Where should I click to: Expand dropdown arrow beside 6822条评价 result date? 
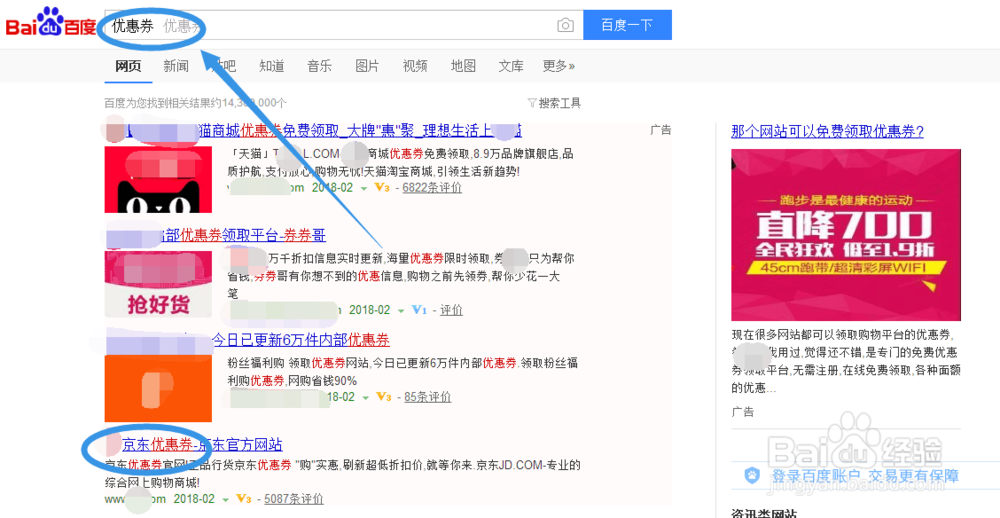364,189
